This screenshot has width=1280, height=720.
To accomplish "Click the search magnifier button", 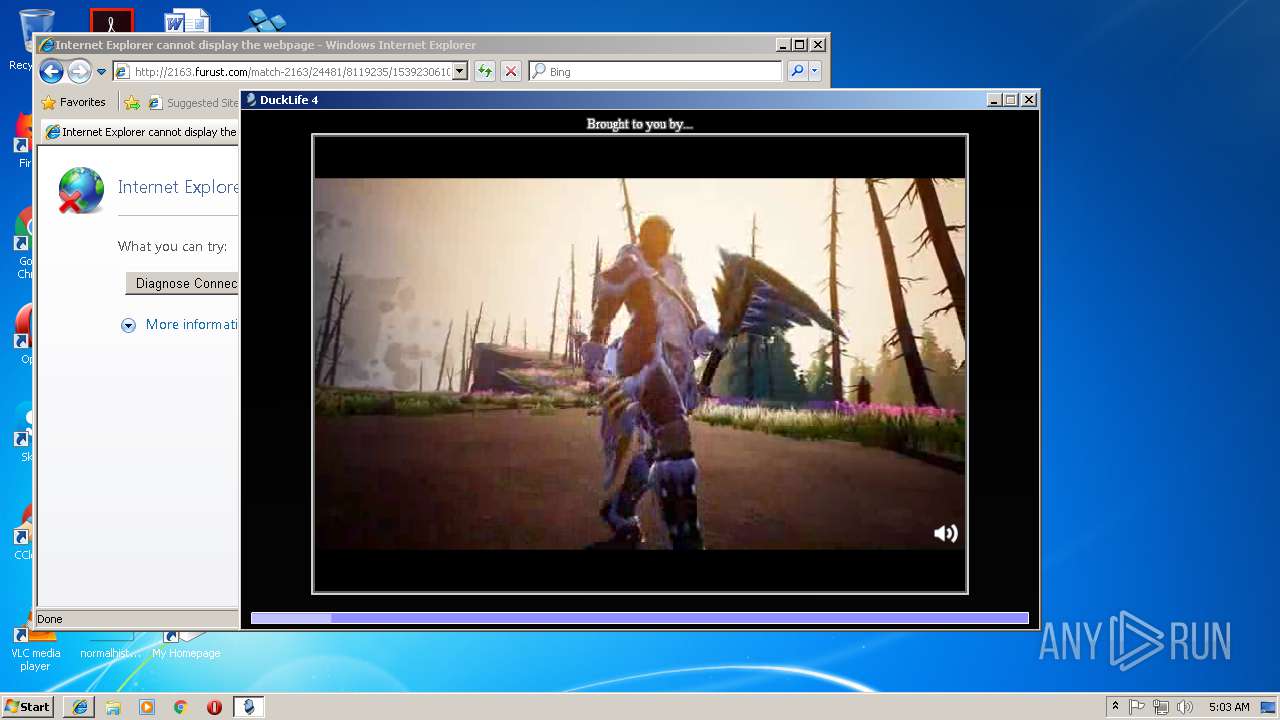I will (797, 71).
